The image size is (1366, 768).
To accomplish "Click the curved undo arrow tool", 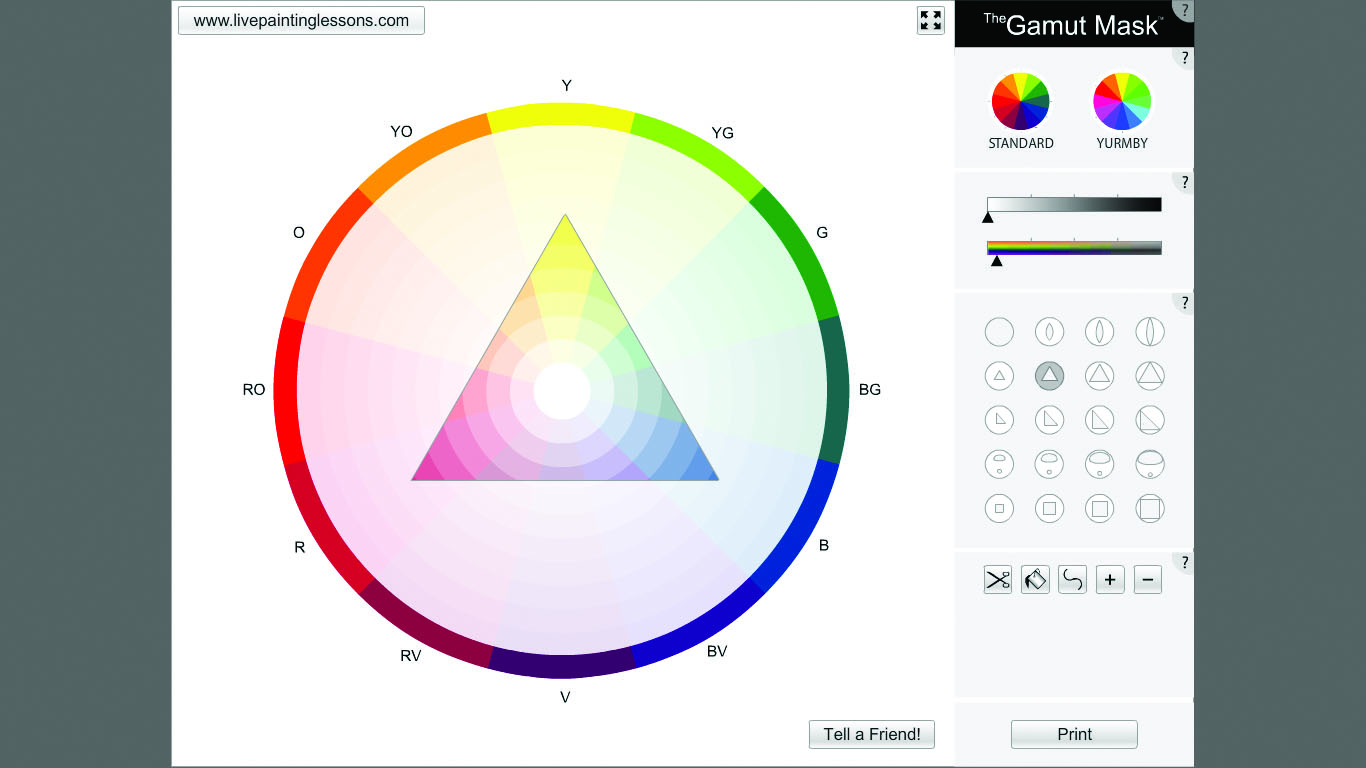I will (1072, 579).
